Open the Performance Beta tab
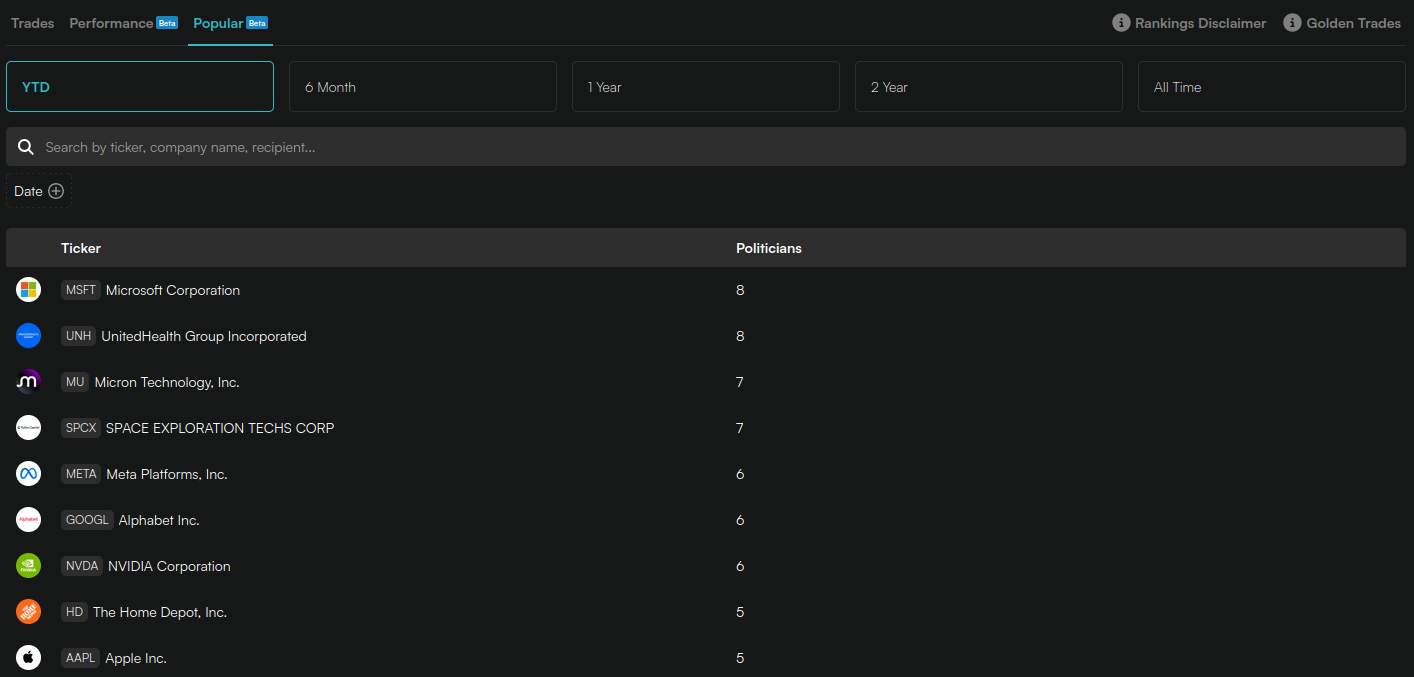The width and height of the screenshot is (1414, 677). click(x=124, y=23)
